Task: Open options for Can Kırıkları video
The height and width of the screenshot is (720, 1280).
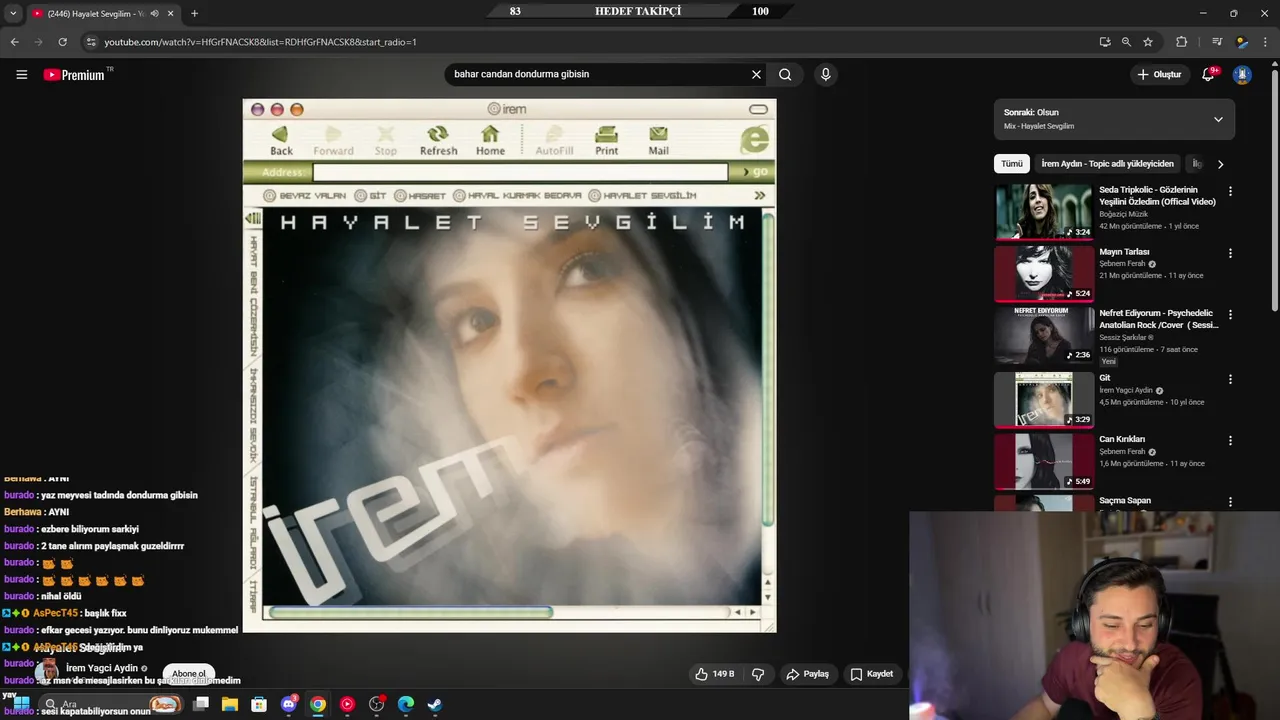Action: [x=1230, y=440]
